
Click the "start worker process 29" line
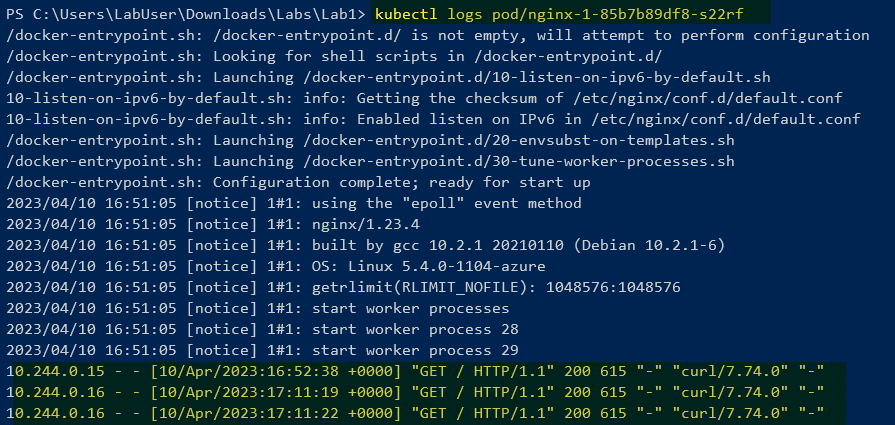(263, 350)
